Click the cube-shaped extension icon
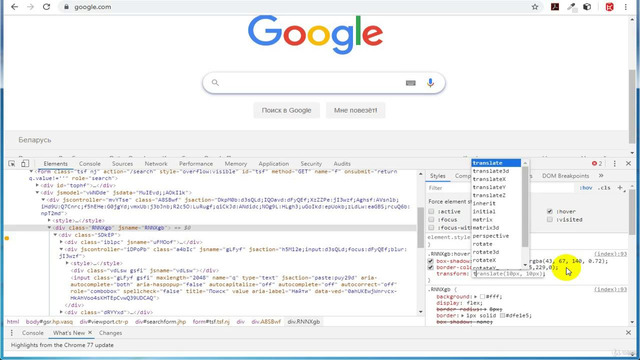Viewport: 640px width, 360px height. pyautogui.click(x=587, y=7)
